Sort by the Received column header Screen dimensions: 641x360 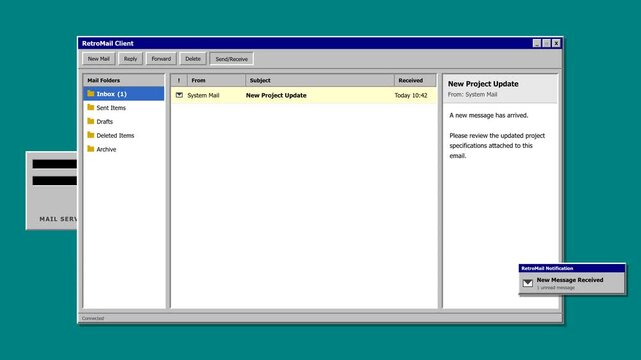415,80
